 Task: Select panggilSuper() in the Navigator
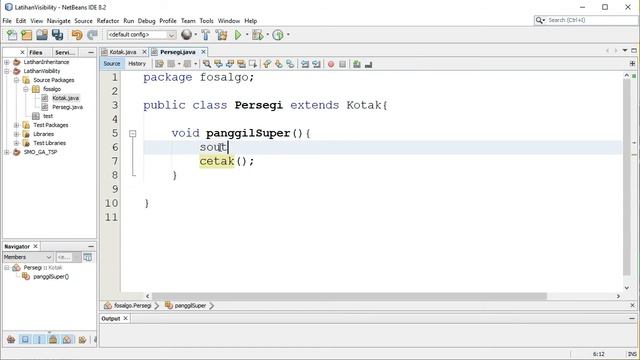tap(51, 277)
